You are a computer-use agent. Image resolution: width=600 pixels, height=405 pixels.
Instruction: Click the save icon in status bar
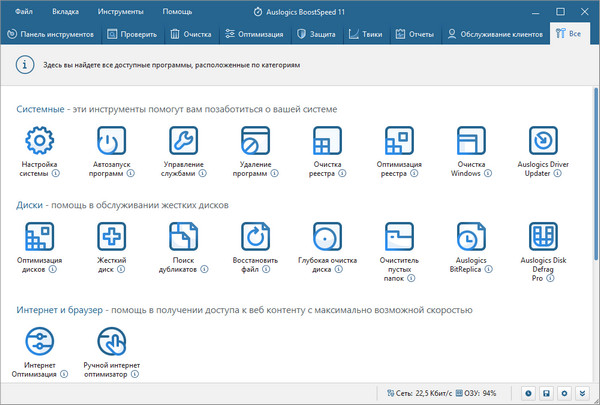[x=547, y=393]
